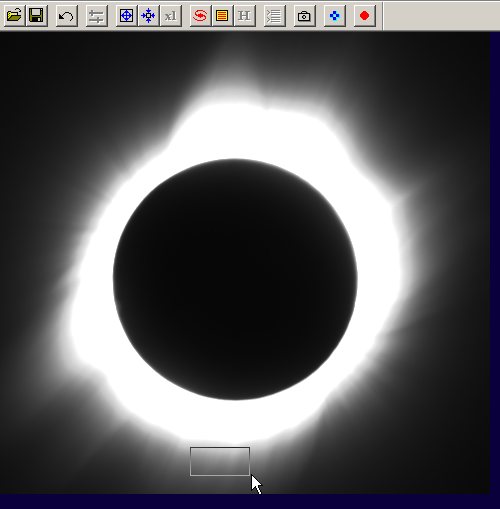
Task: Click the blue dots cross icon
Action: (334, 15)
